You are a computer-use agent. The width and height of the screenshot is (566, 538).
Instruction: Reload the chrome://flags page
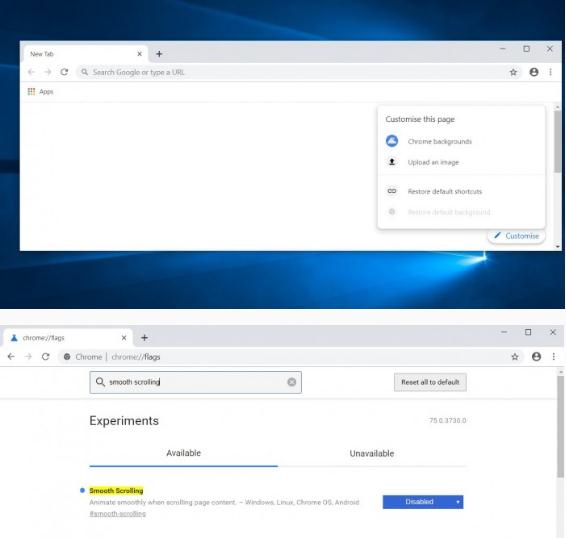tap(45, 357)
